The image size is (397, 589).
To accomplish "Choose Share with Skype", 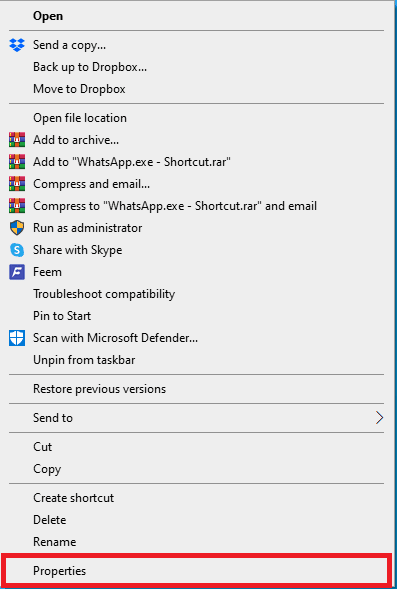I will click(196, 250).
